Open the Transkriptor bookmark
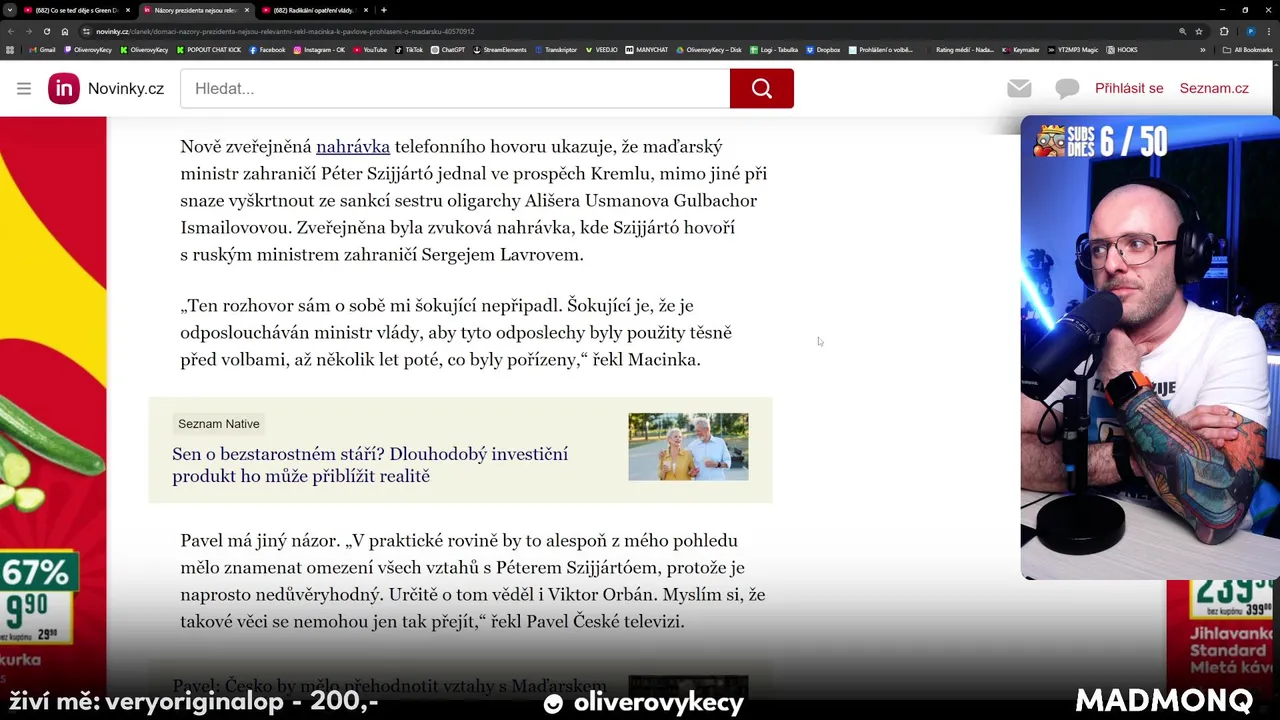Screen dimensions: 1280x720 pos(556,50)
